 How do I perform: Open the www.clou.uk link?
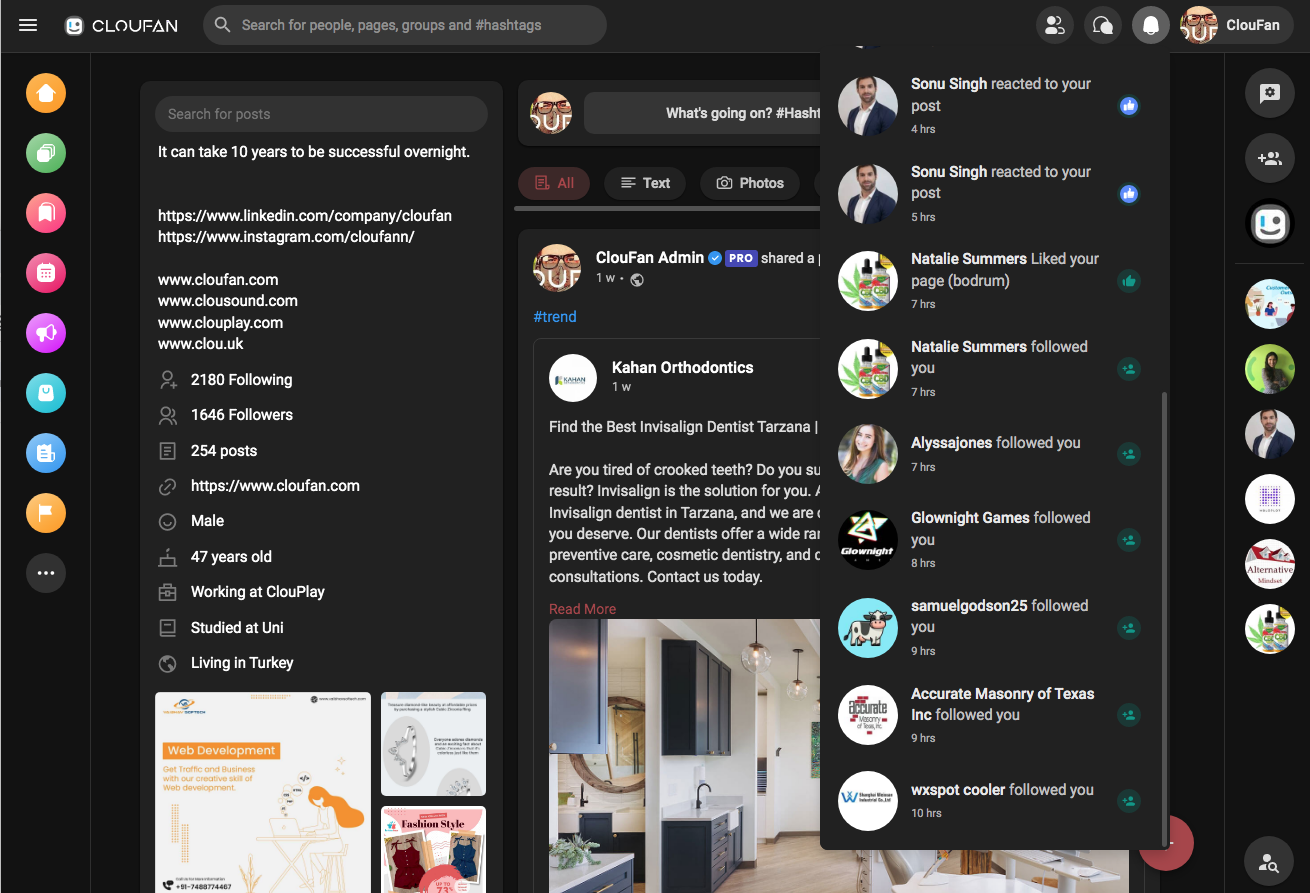point(201,344)
